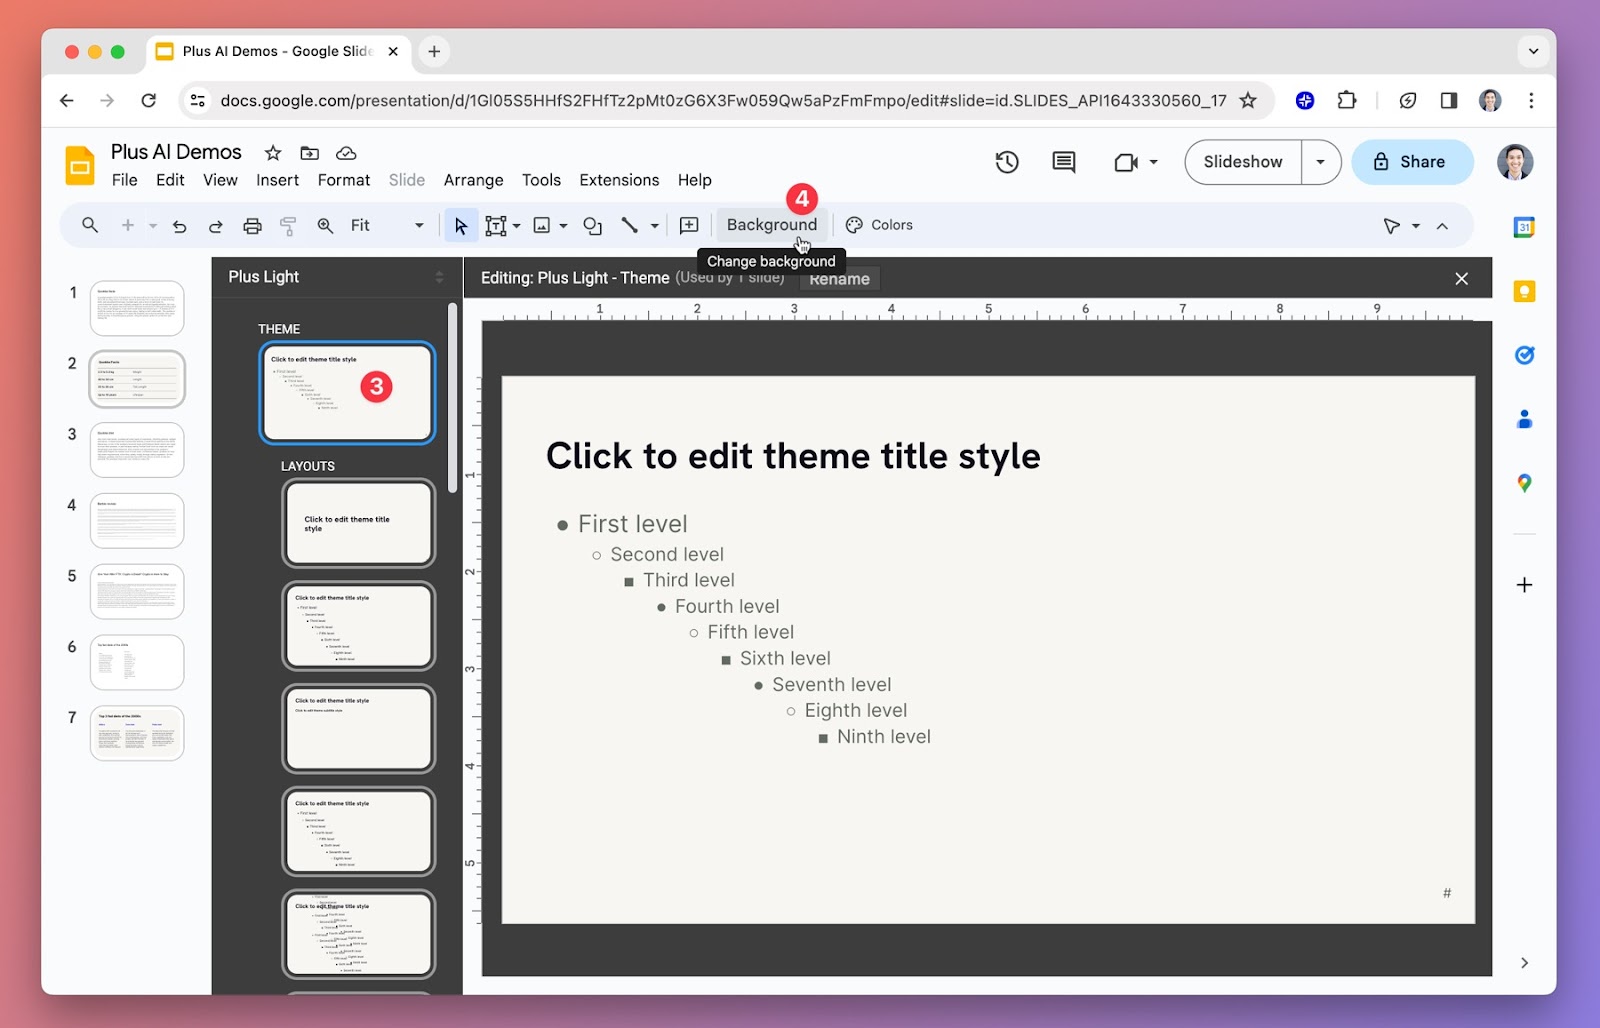The width and height of the screenshot is (1600, 1028).
Task: Select the shape tool icon
Action: pos(592,226)
